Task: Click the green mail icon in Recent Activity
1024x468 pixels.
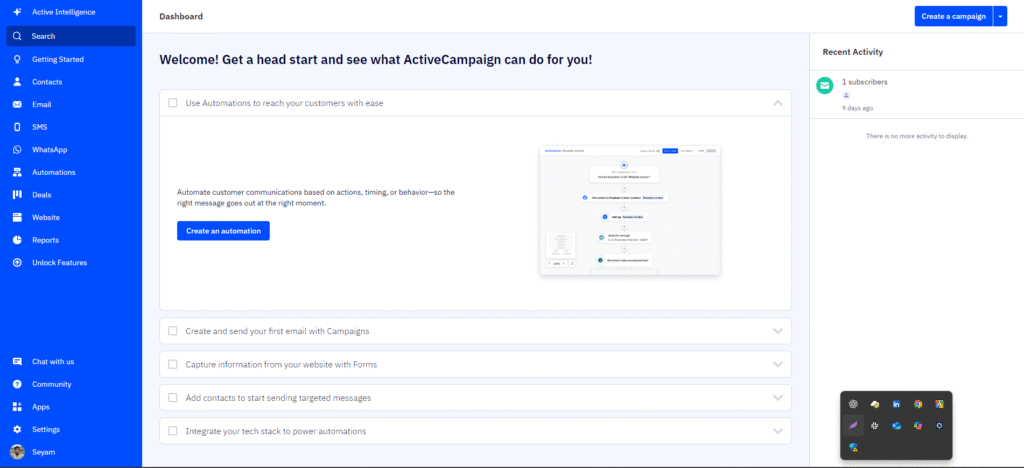Action: 825,85
